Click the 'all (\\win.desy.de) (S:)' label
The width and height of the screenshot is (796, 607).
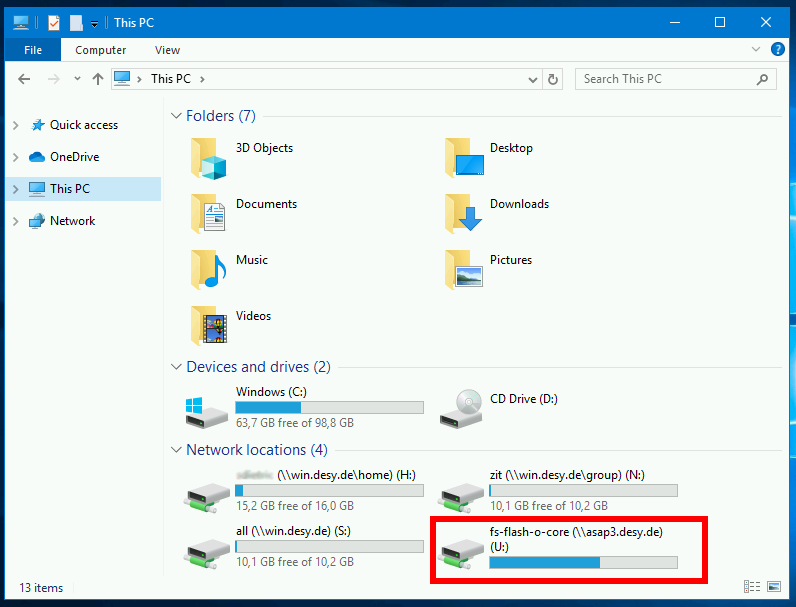click(x=293, y=531)
